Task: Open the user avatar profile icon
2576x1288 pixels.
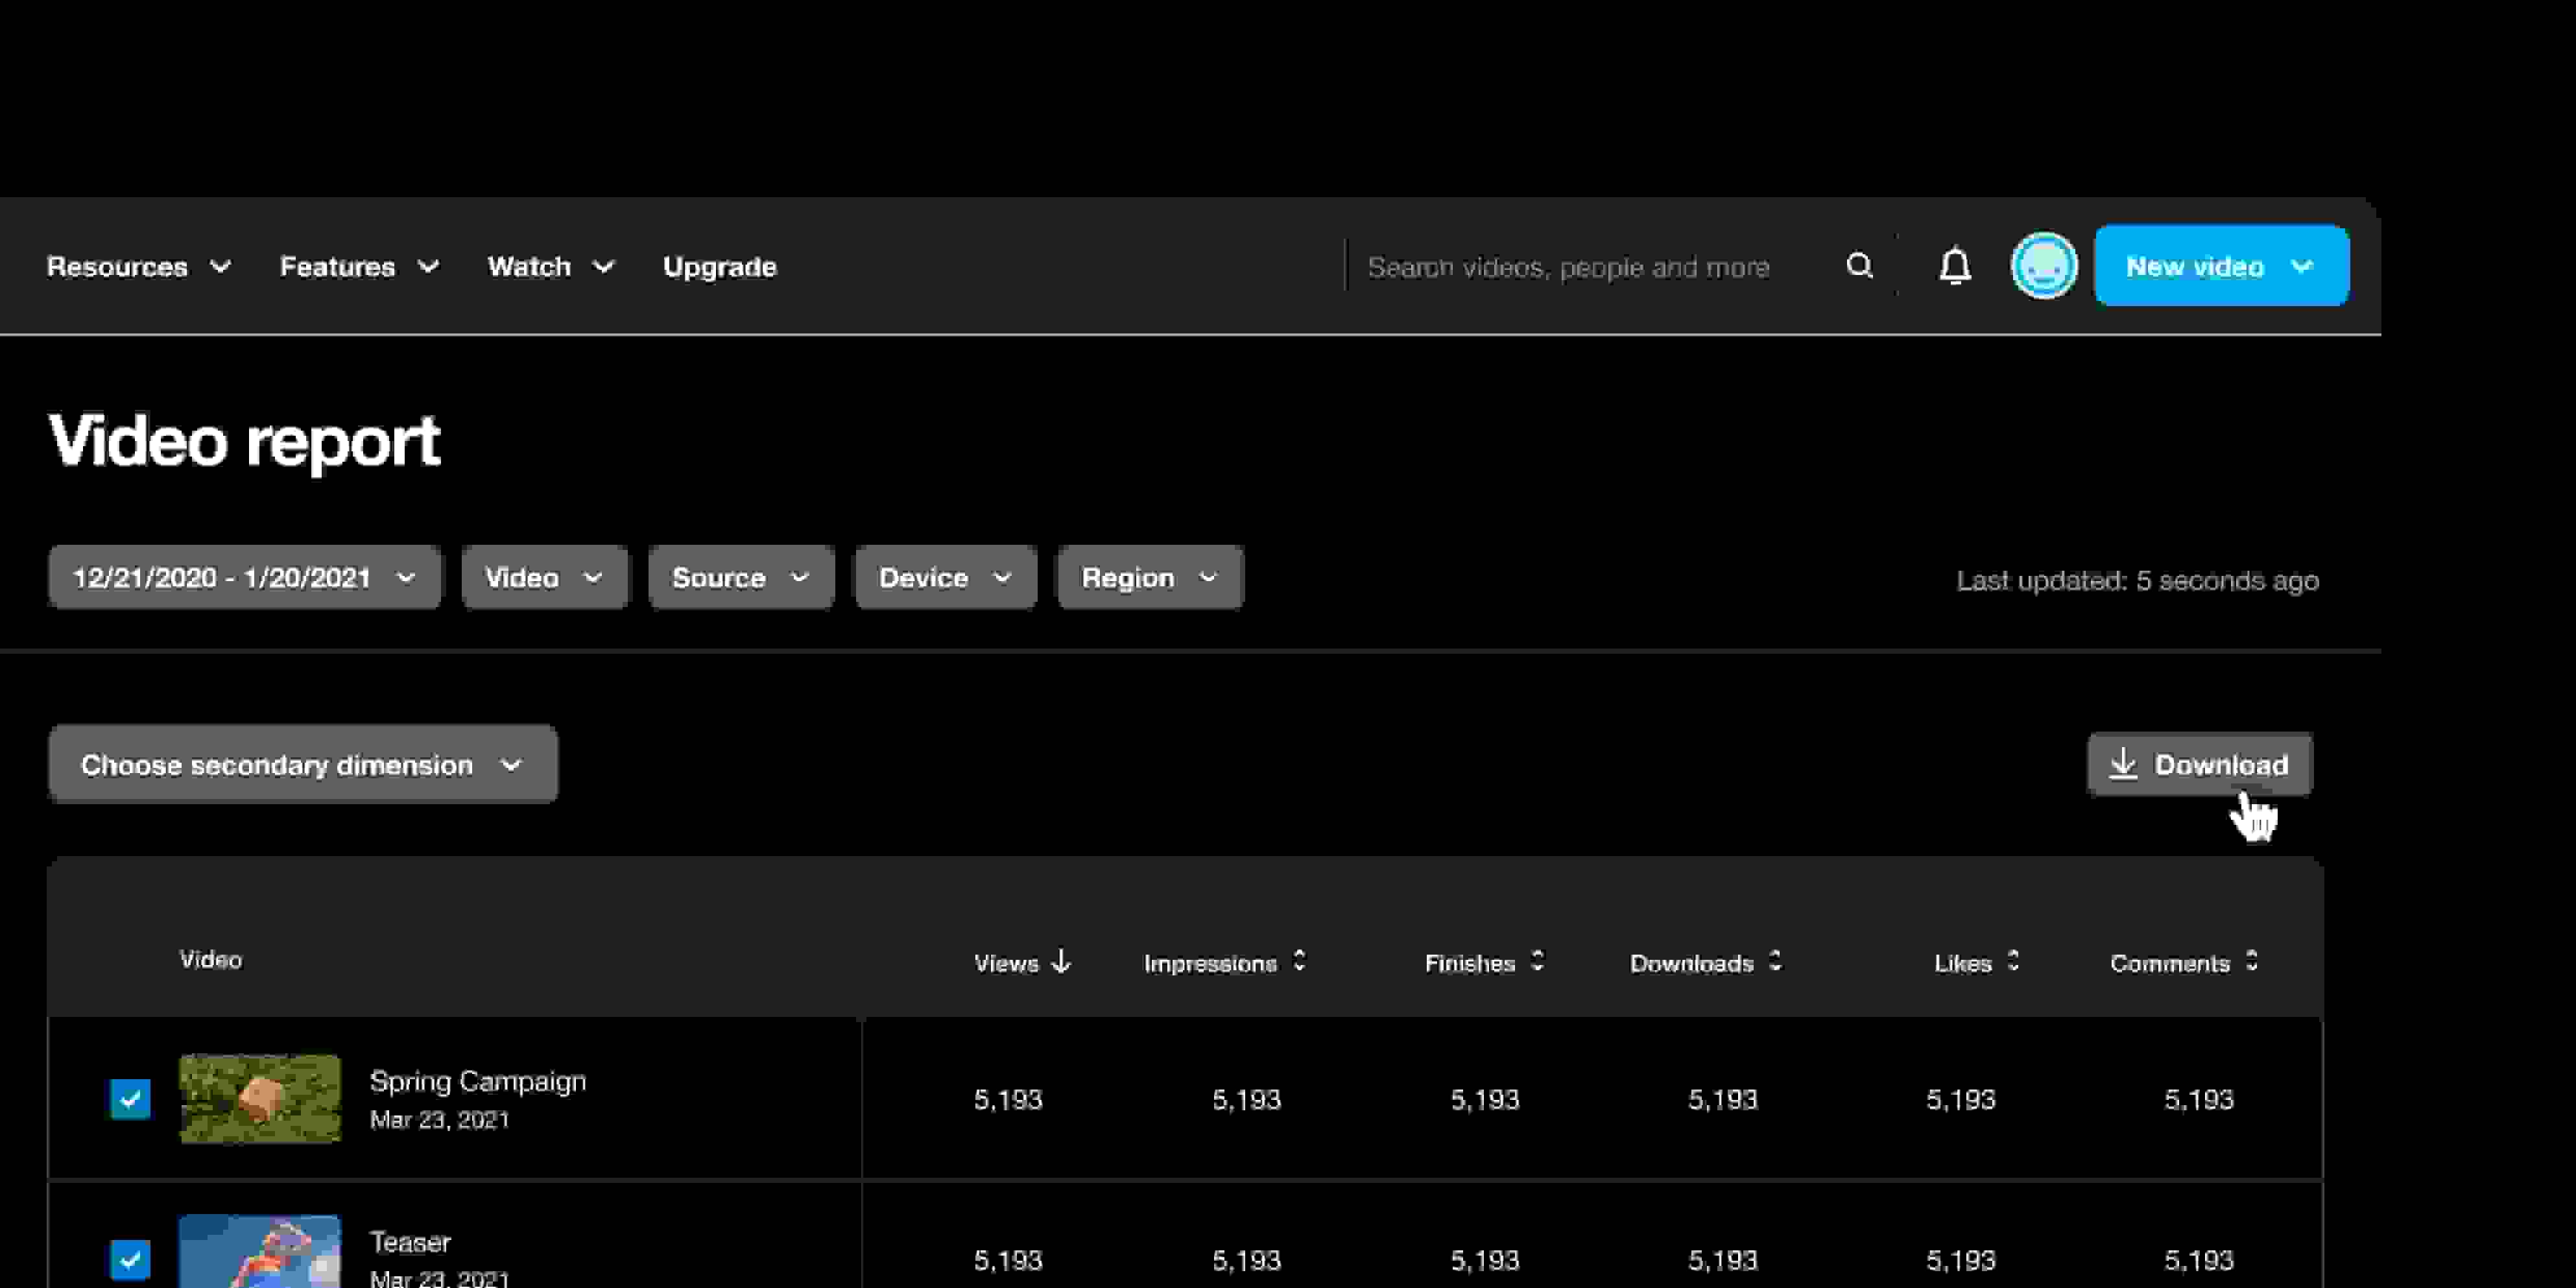Action: 2043,266
